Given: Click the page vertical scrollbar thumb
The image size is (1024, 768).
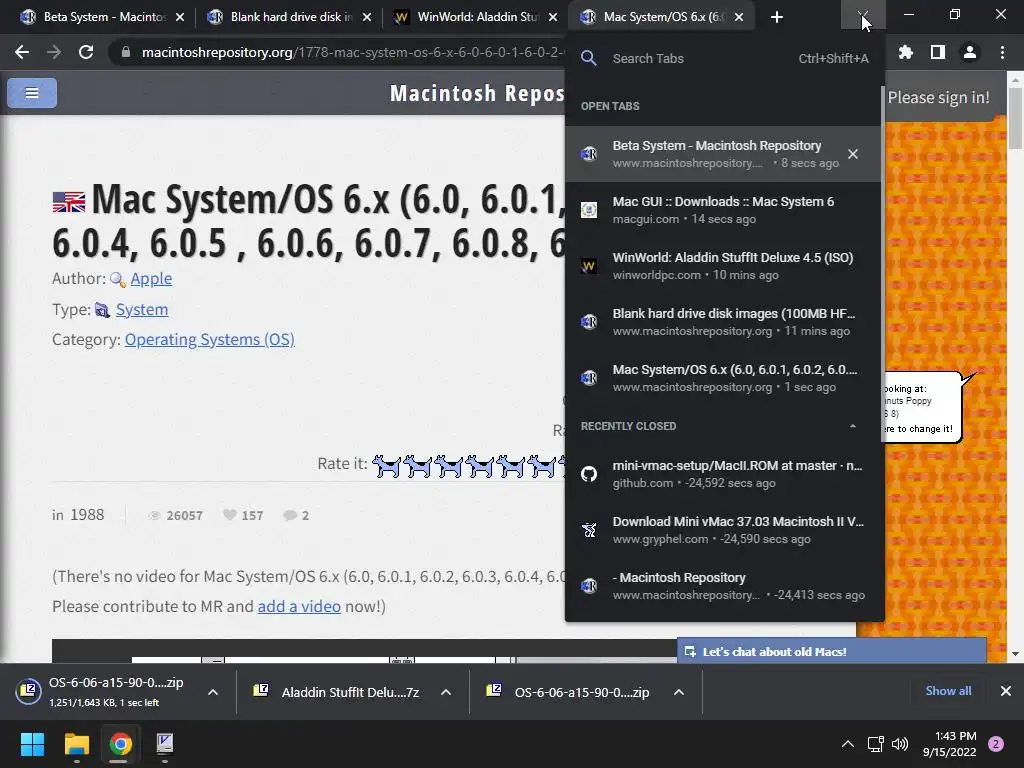Looking at the screenshot, I should click(1016, 118).
